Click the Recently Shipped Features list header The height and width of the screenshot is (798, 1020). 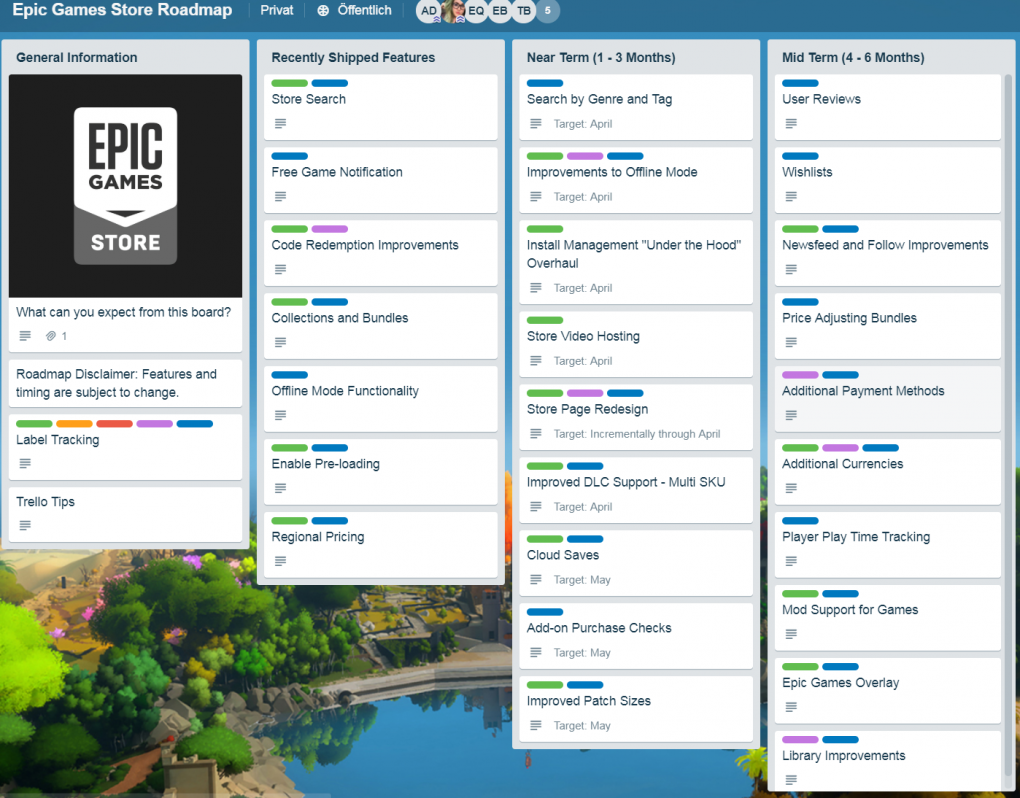(x=353, y=57)
